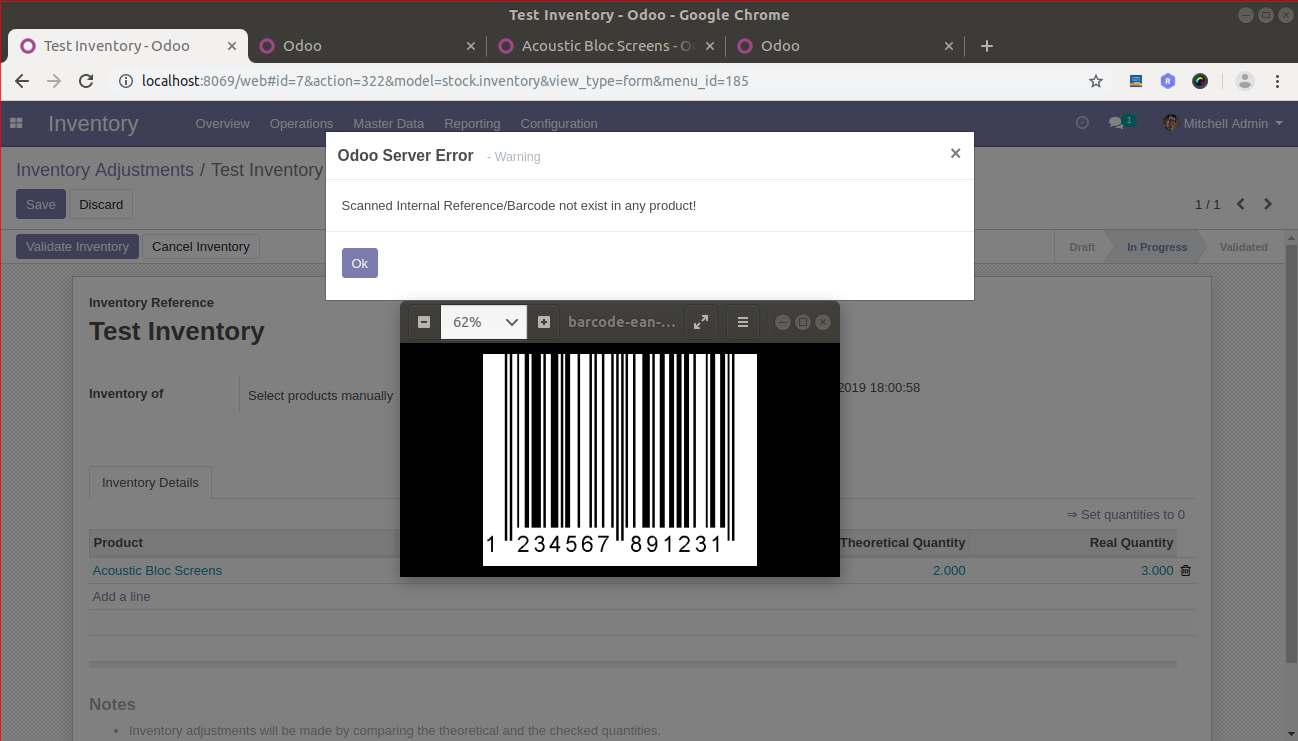This screenshot has width=1298, height=741.
Task: Click Select products manually value
Action: coord(320,396)
